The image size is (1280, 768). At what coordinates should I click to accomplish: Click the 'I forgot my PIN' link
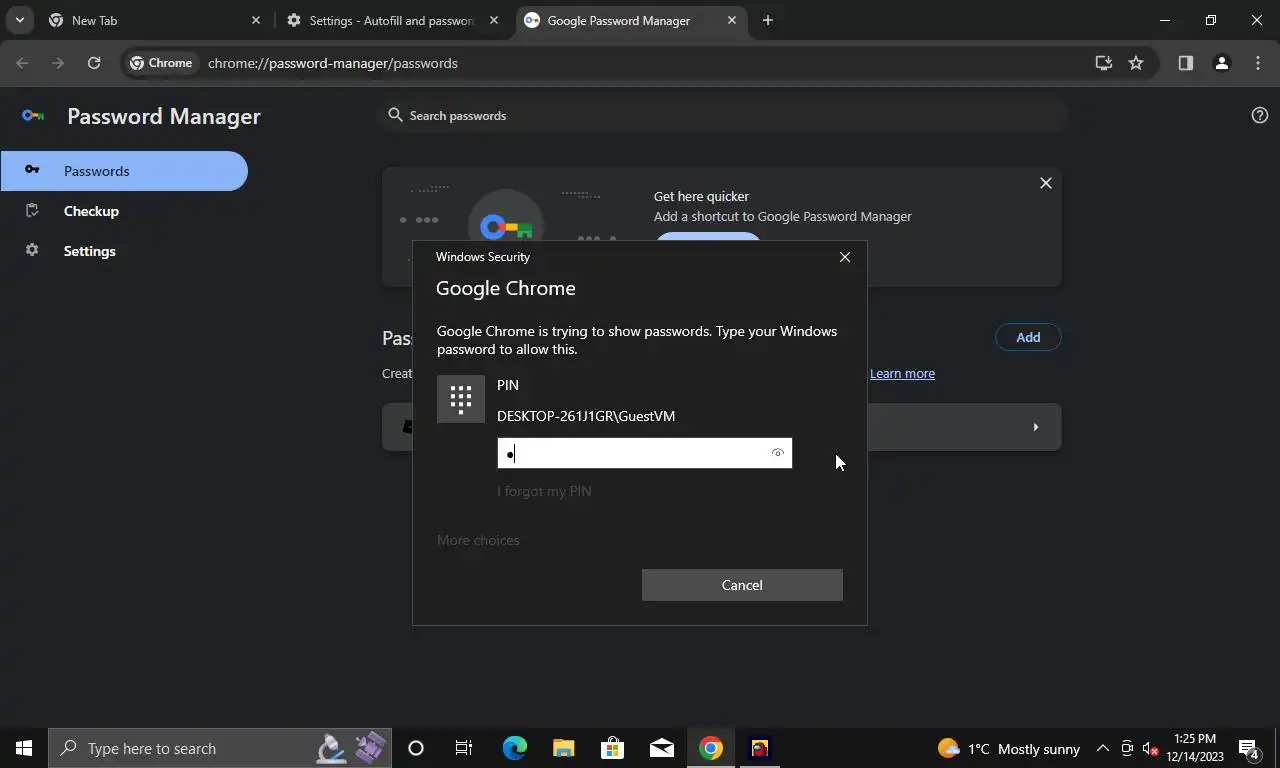pyautogui.click(x=544, y=491)
